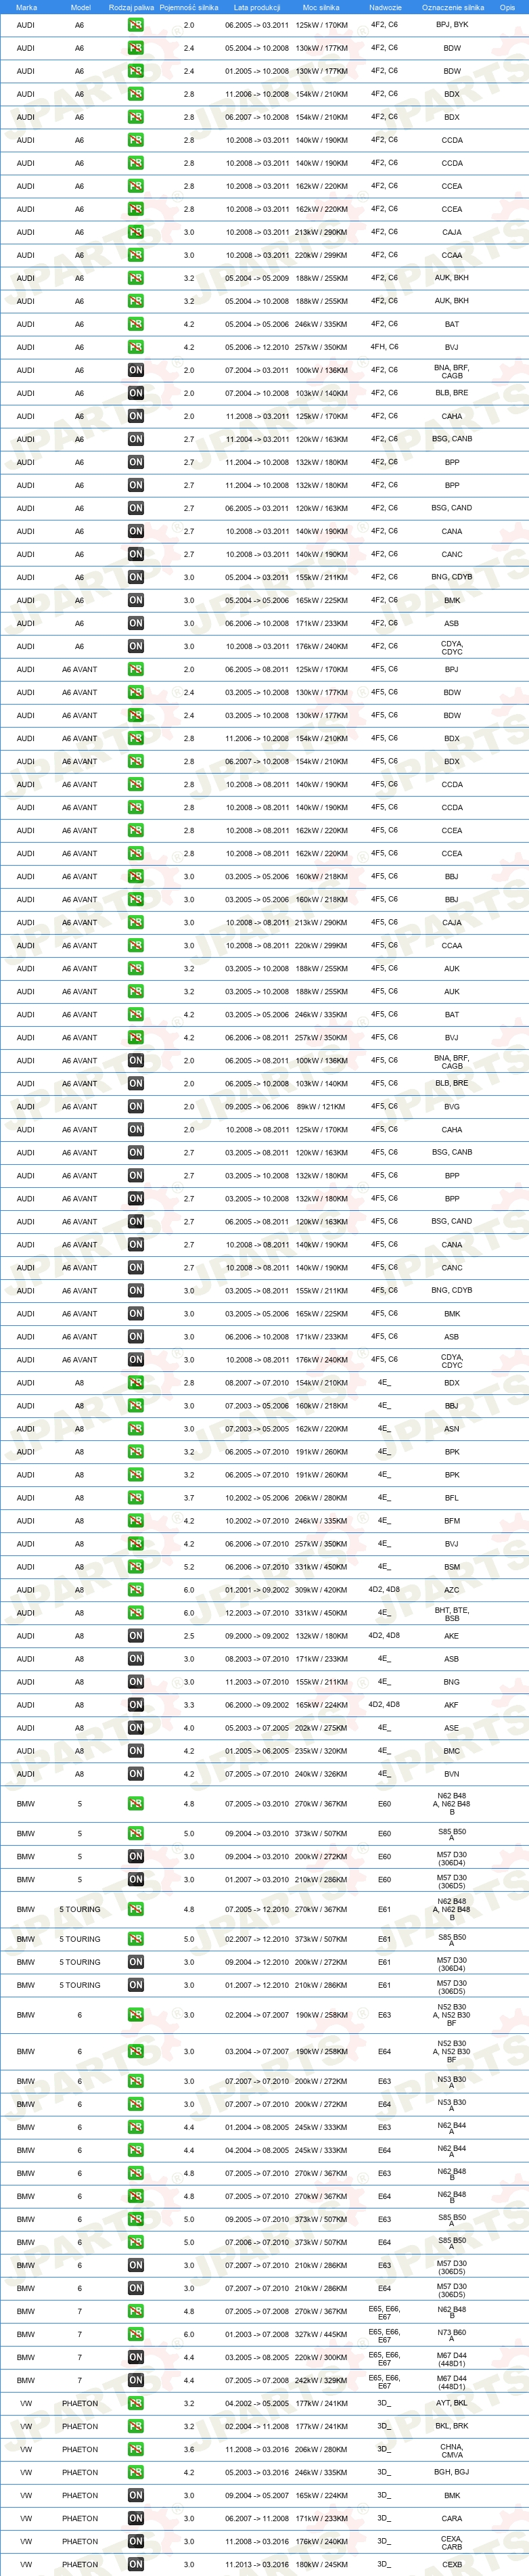529x2576 pixels.
Task: Click the Opis column header
Action: coord(507,7)
